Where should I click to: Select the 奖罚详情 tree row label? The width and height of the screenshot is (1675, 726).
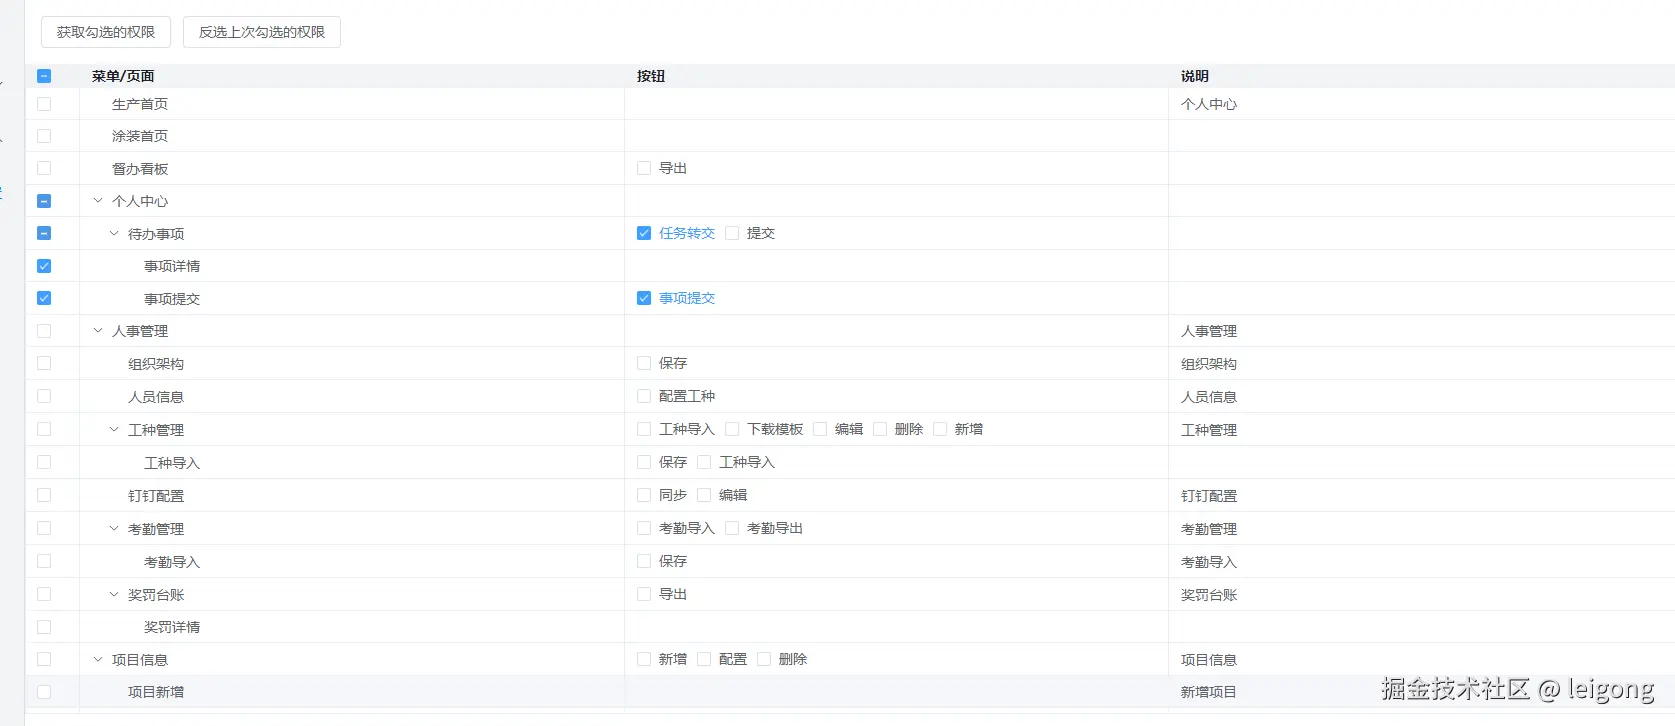172,627
